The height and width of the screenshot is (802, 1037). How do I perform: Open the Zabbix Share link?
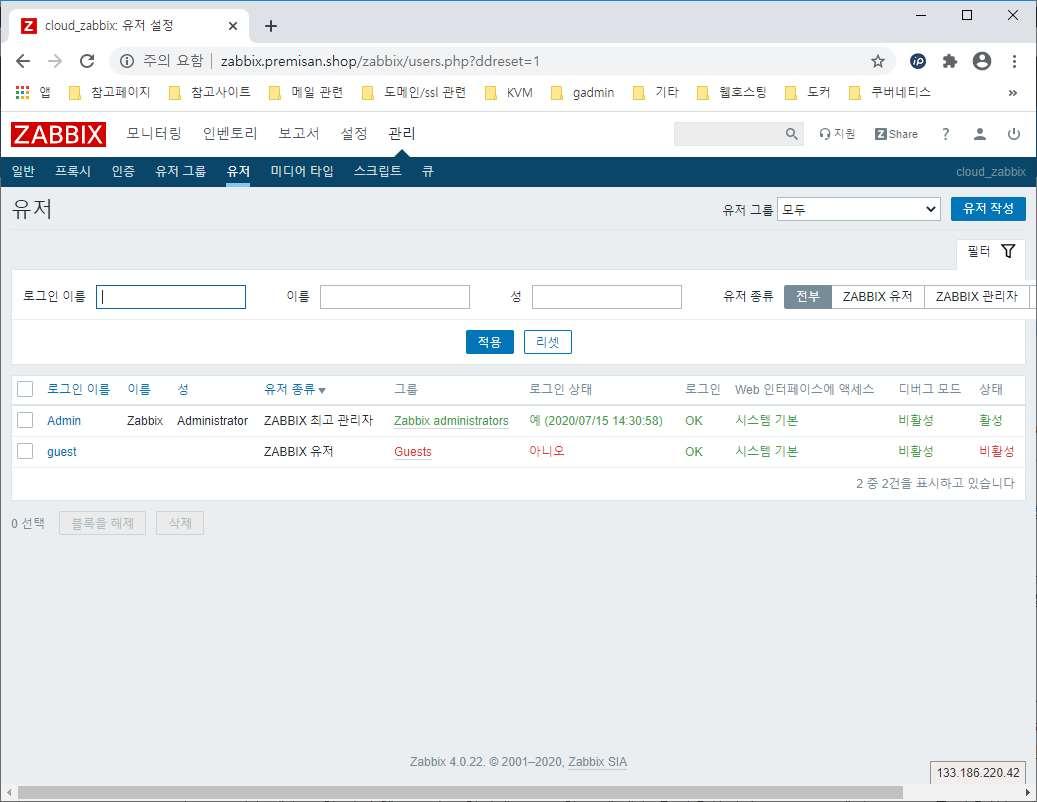[x=896, y=134]
